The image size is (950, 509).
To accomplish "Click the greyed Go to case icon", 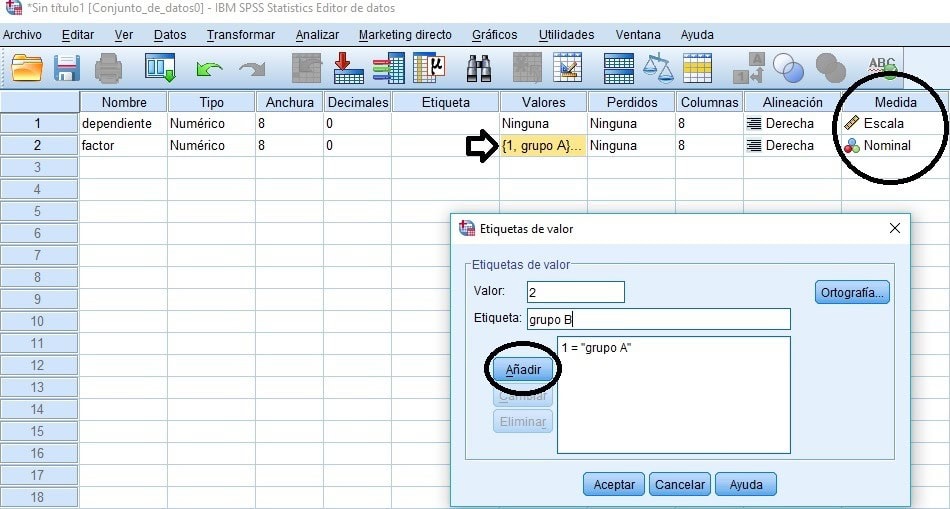I will click(x=306, y=68).
